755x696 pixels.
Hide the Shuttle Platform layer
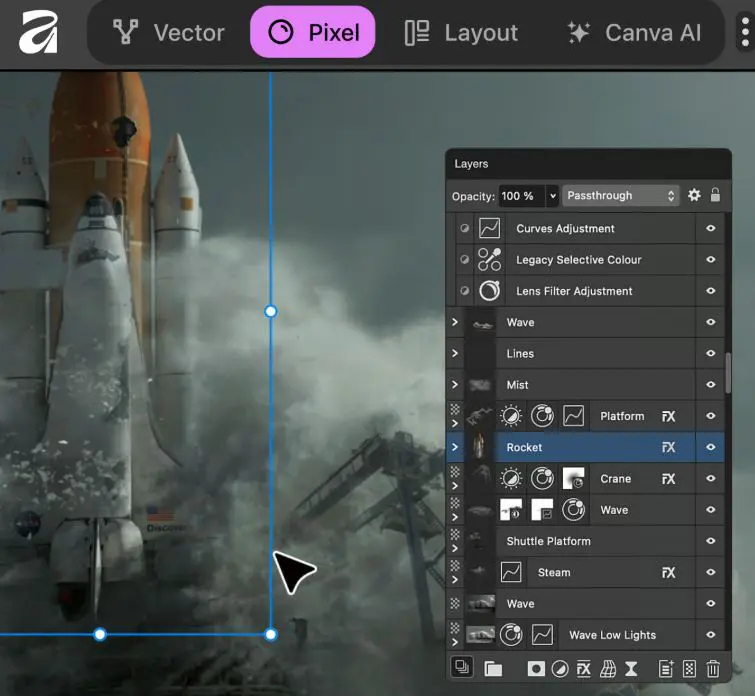711,541
